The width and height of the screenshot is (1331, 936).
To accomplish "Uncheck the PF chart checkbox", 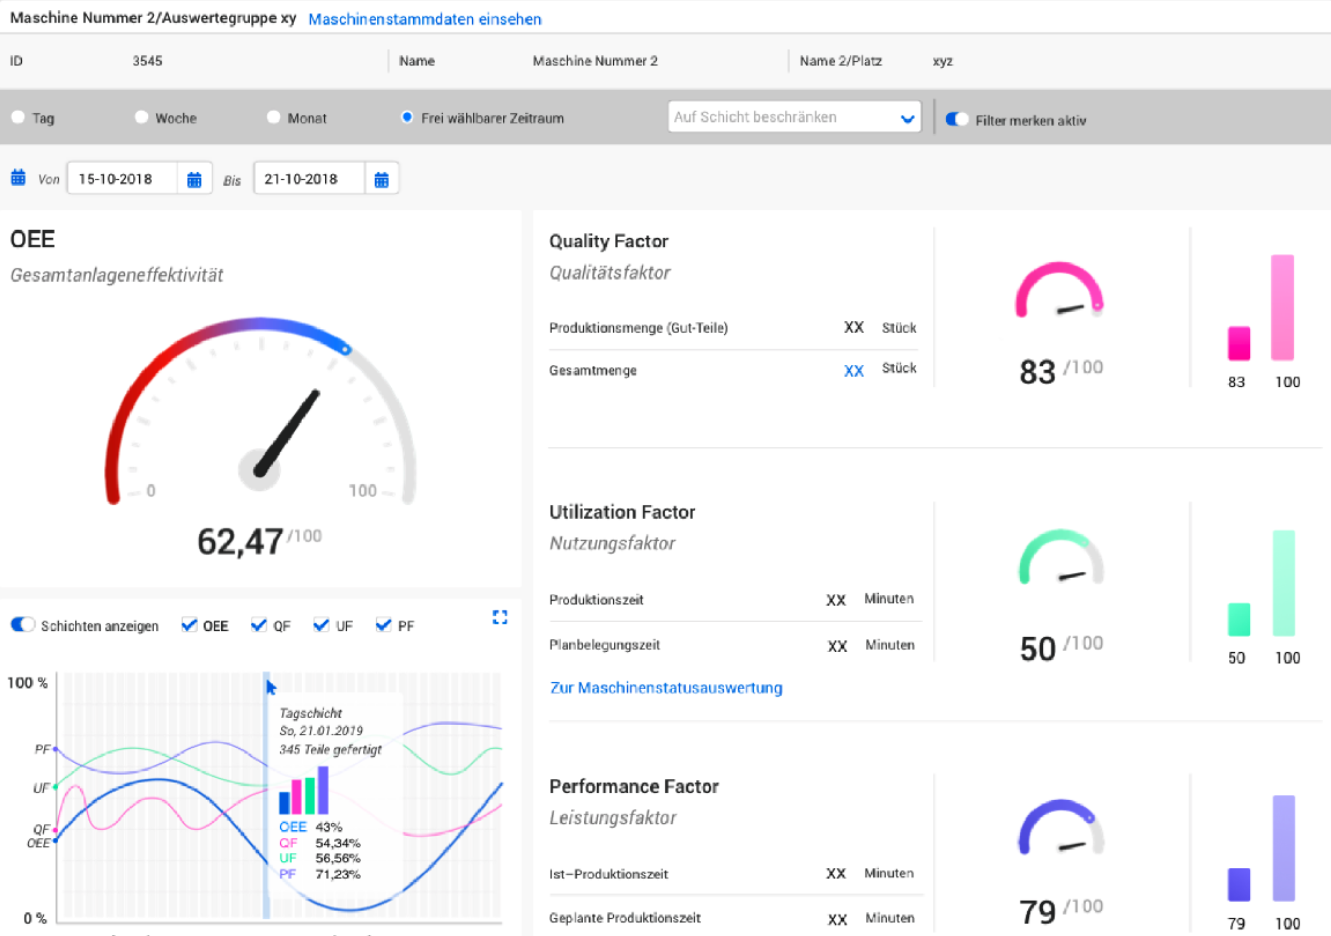I will coord(383,625).
